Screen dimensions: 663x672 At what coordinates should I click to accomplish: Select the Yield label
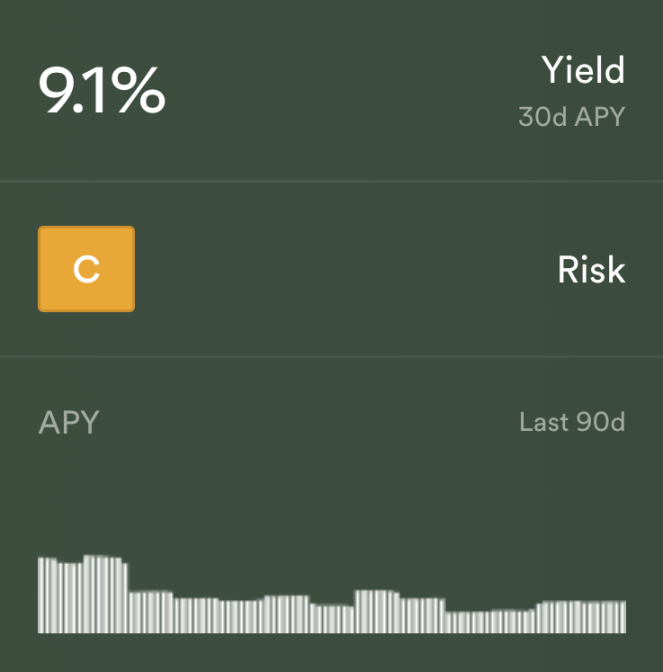582,70
